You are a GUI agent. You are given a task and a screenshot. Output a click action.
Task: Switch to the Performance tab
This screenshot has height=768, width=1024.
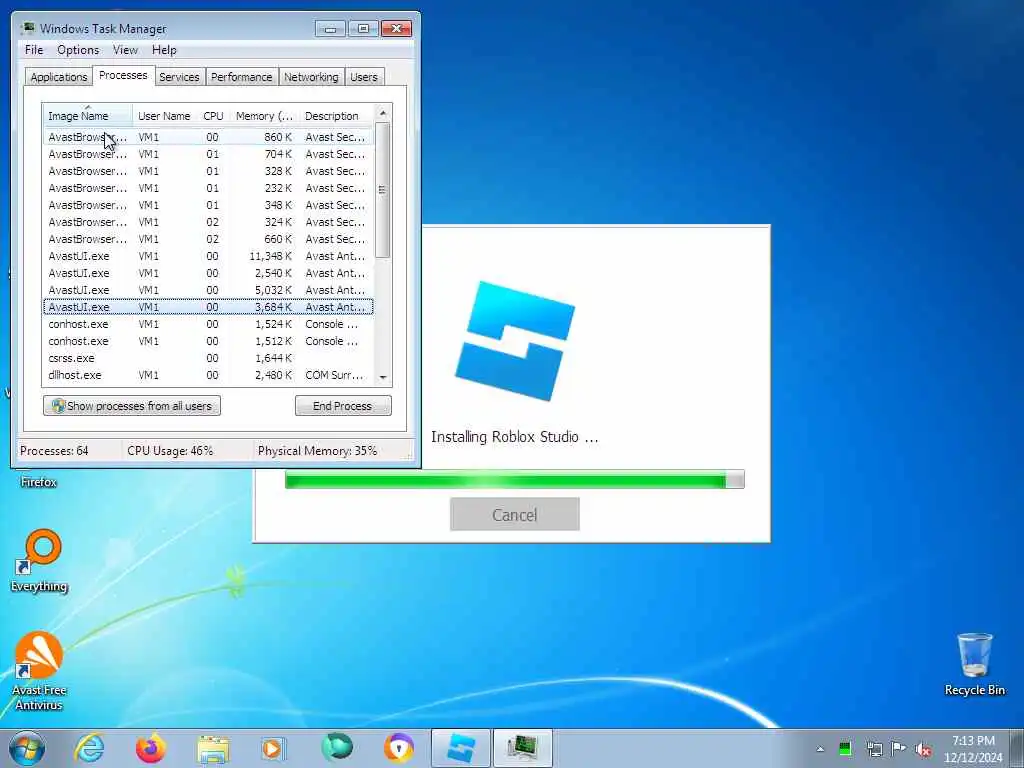point(242,77)
